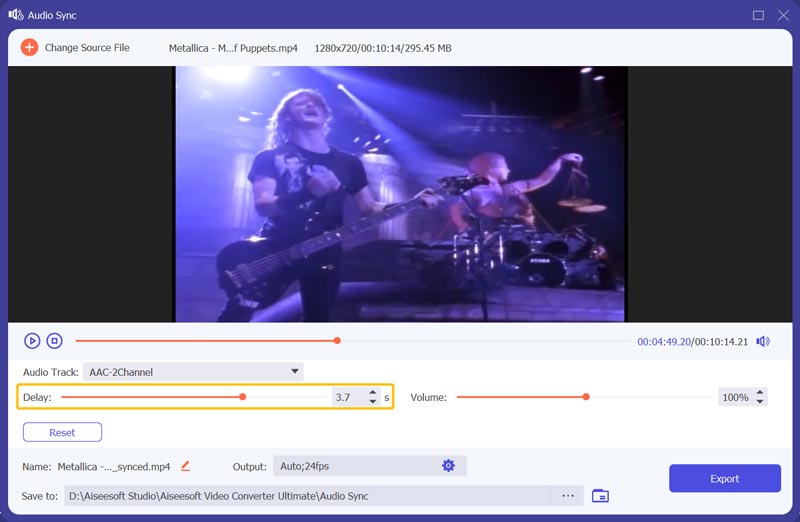The image size is (800, 522).
Task: Maximize the Audio Sync window
Action: coord(758,15)
